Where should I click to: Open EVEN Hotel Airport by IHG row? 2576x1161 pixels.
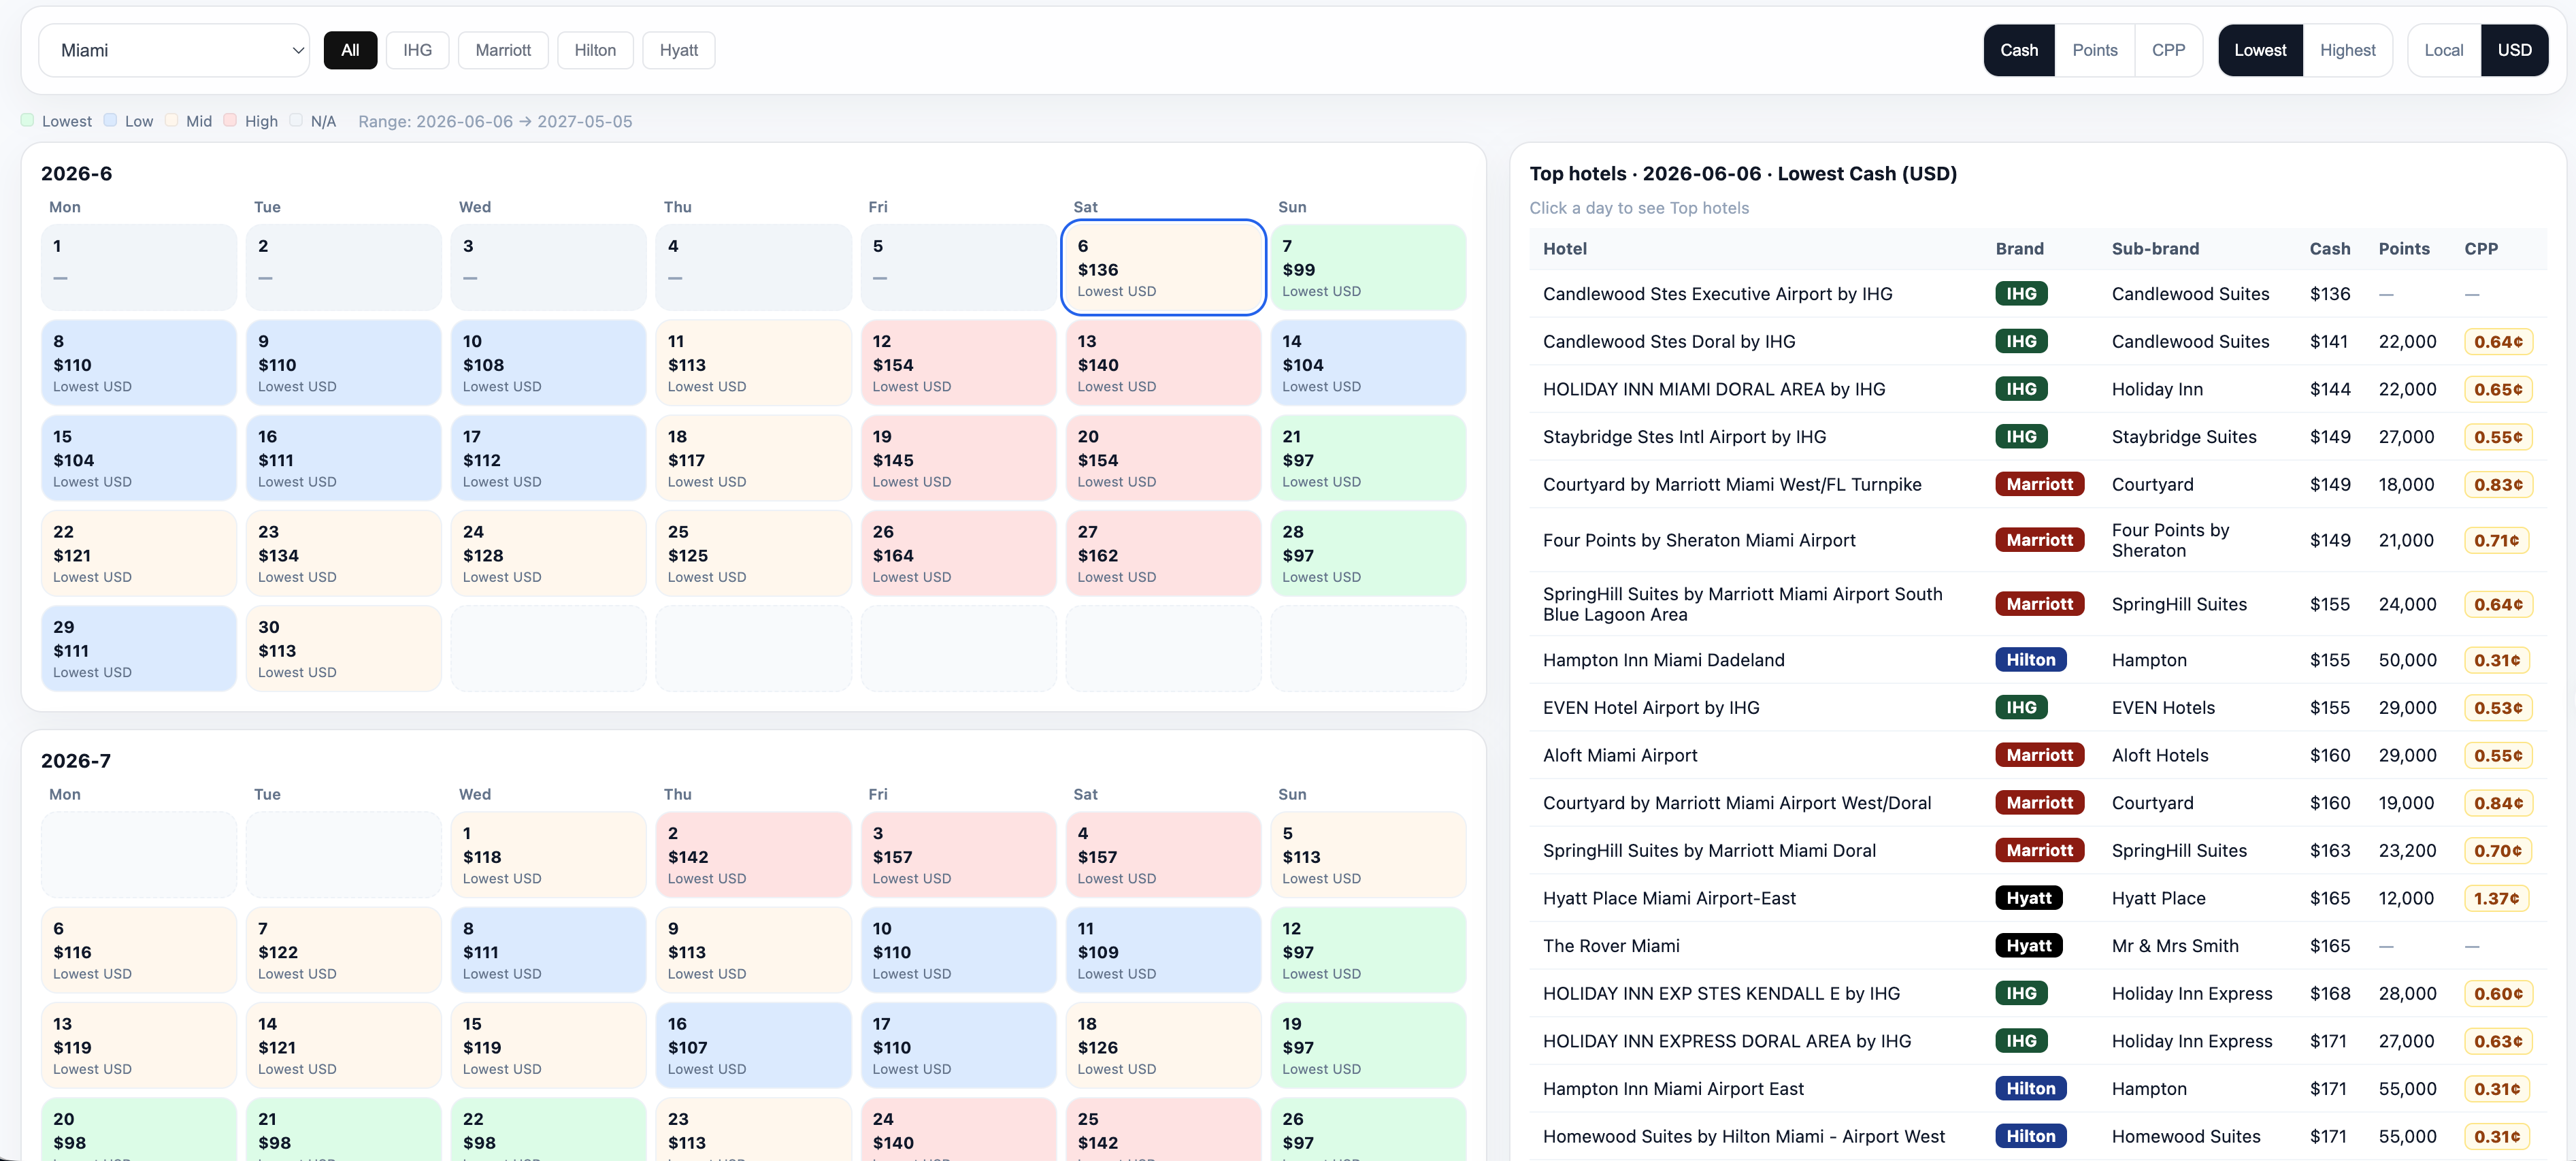2038,707
